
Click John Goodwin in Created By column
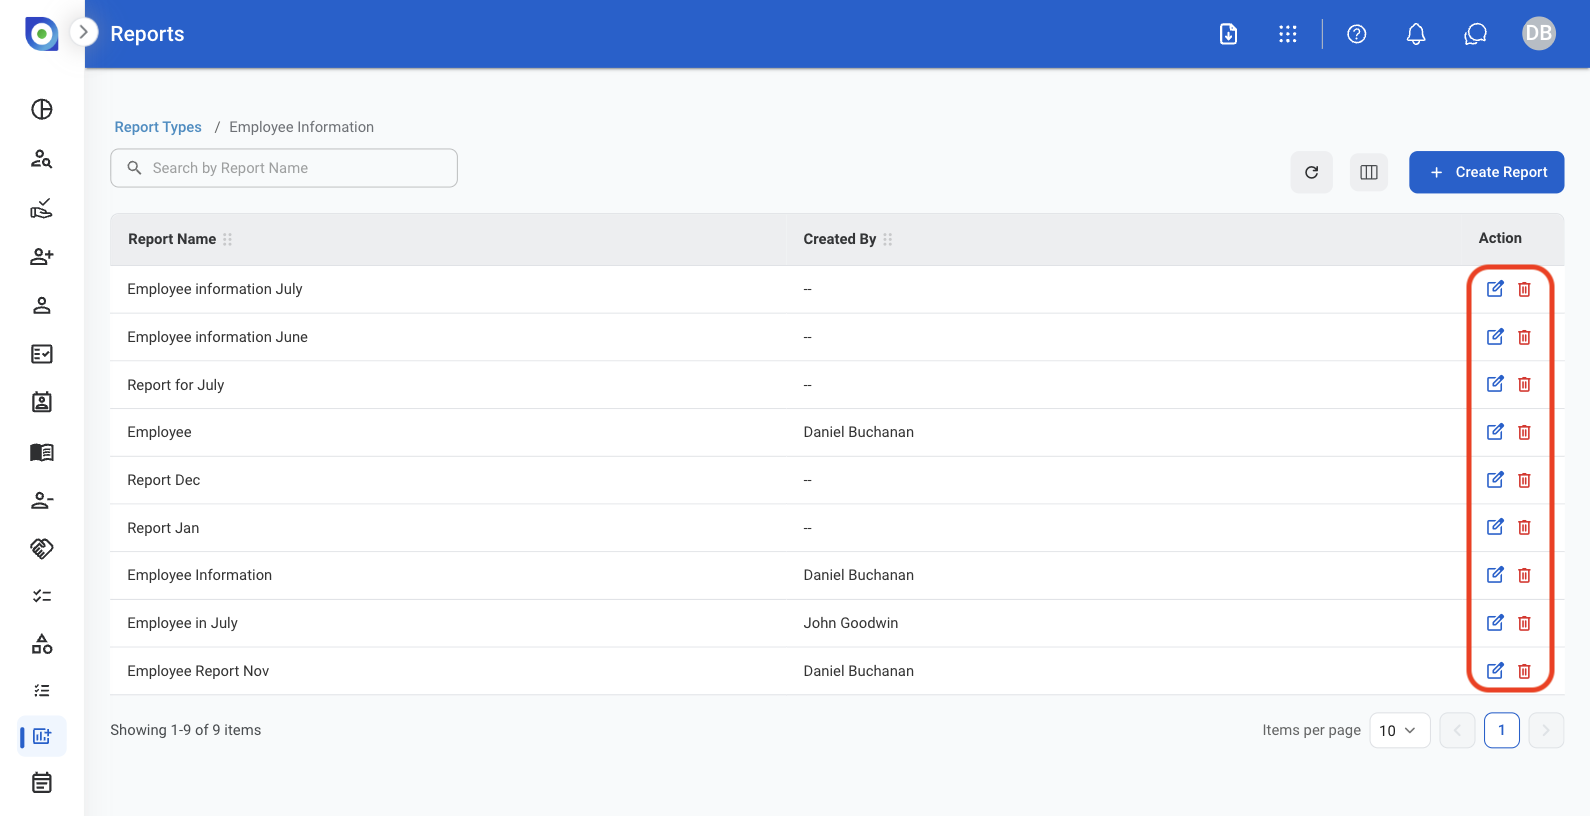851,623
